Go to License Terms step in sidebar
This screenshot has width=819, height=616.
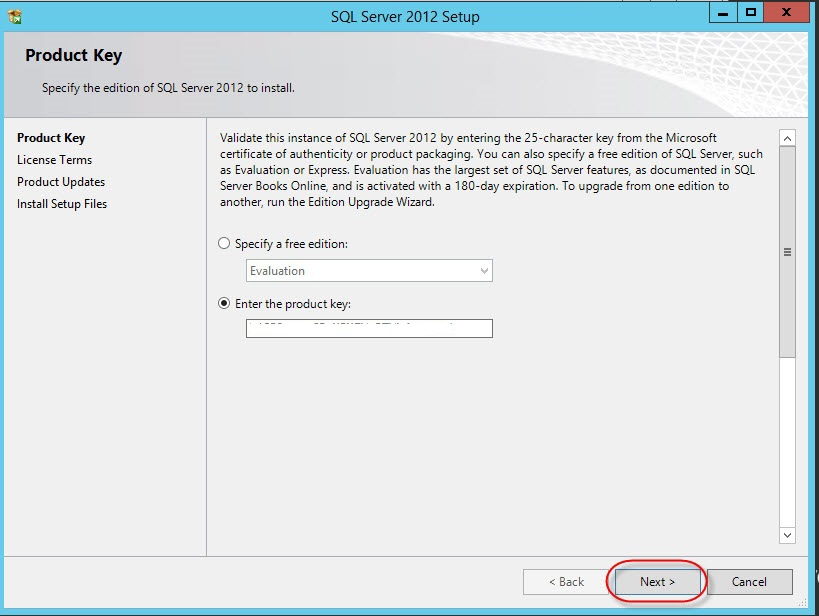click(54, 160)
